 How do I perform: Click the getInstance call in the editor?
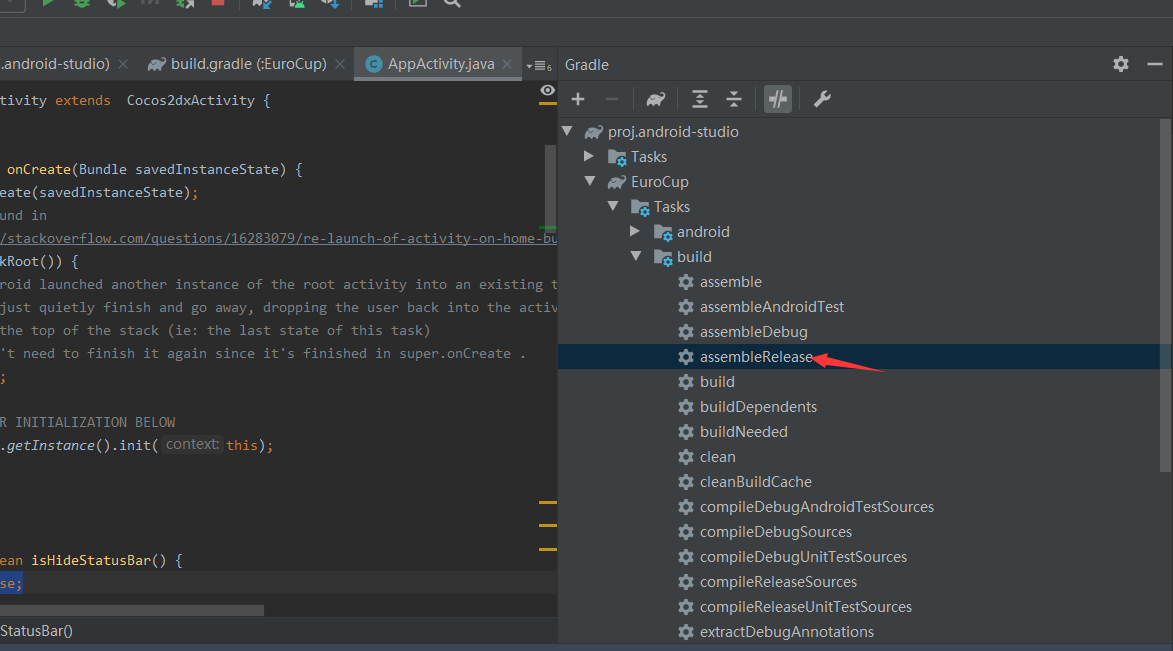point(51,445)
